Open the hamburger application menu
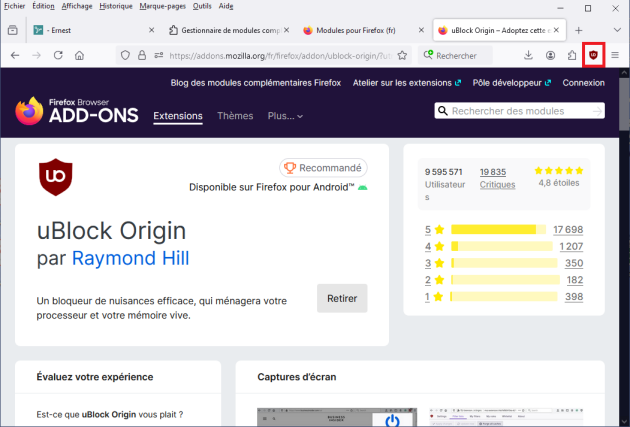 tap(615, 55)
